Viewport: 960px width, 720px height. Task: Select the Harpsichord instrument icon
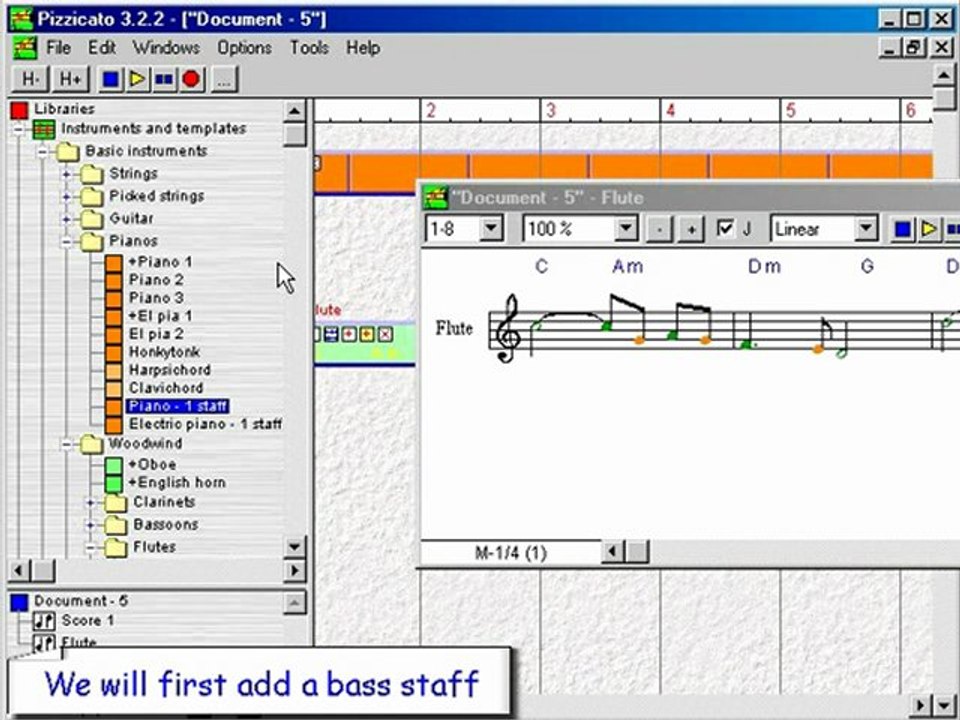click(x=113, y=371)
